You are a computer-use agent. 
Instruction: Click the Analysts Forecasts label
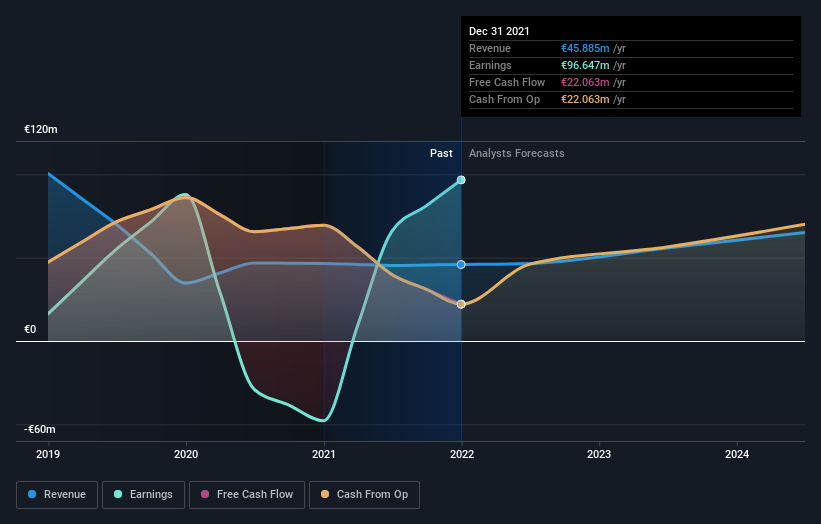tap(517, 153)
